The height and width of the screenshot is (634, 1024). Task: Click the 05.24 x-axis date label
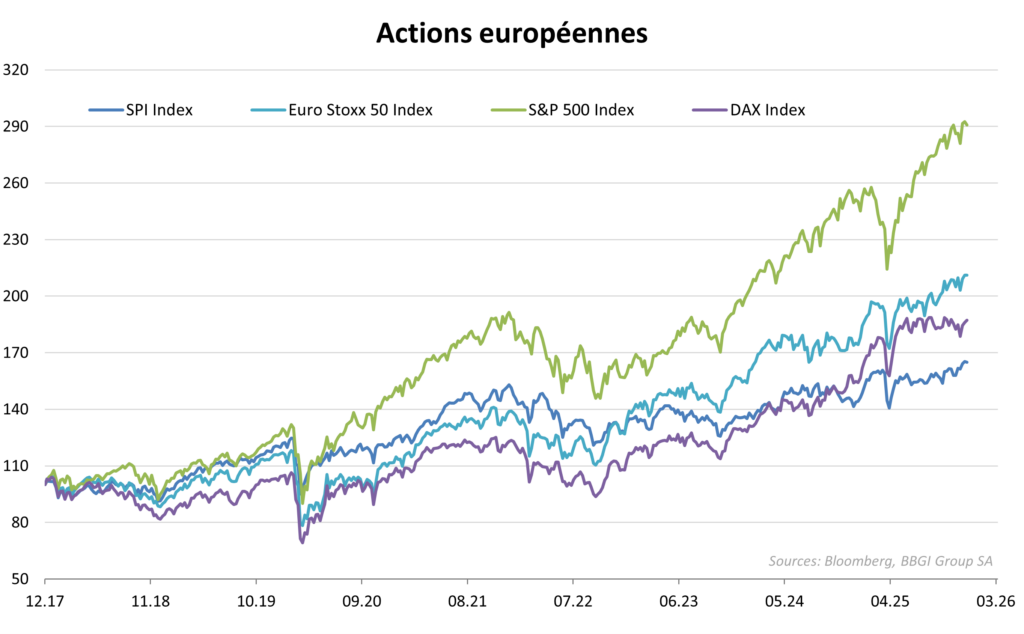pyautogui.click(x=784, y=604)
